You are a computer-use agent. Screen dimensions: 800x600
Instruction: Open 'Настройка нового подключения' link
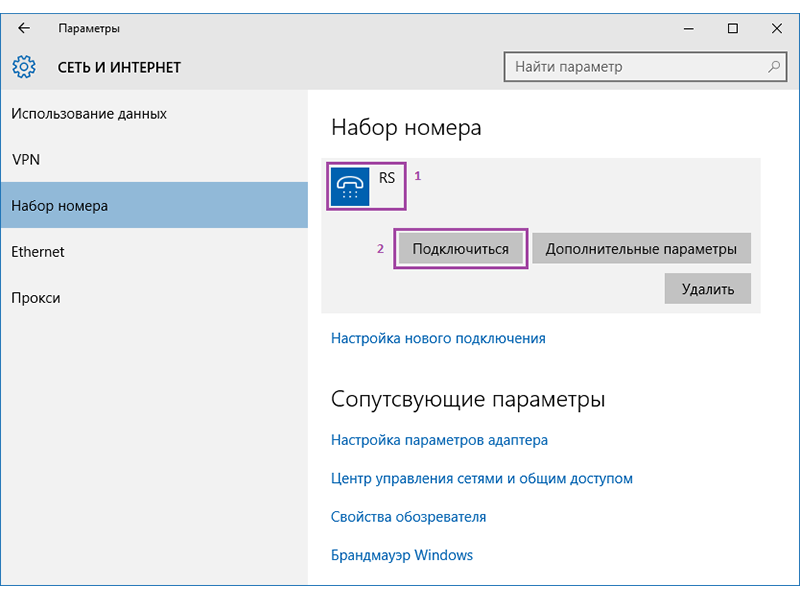[438, 338]
